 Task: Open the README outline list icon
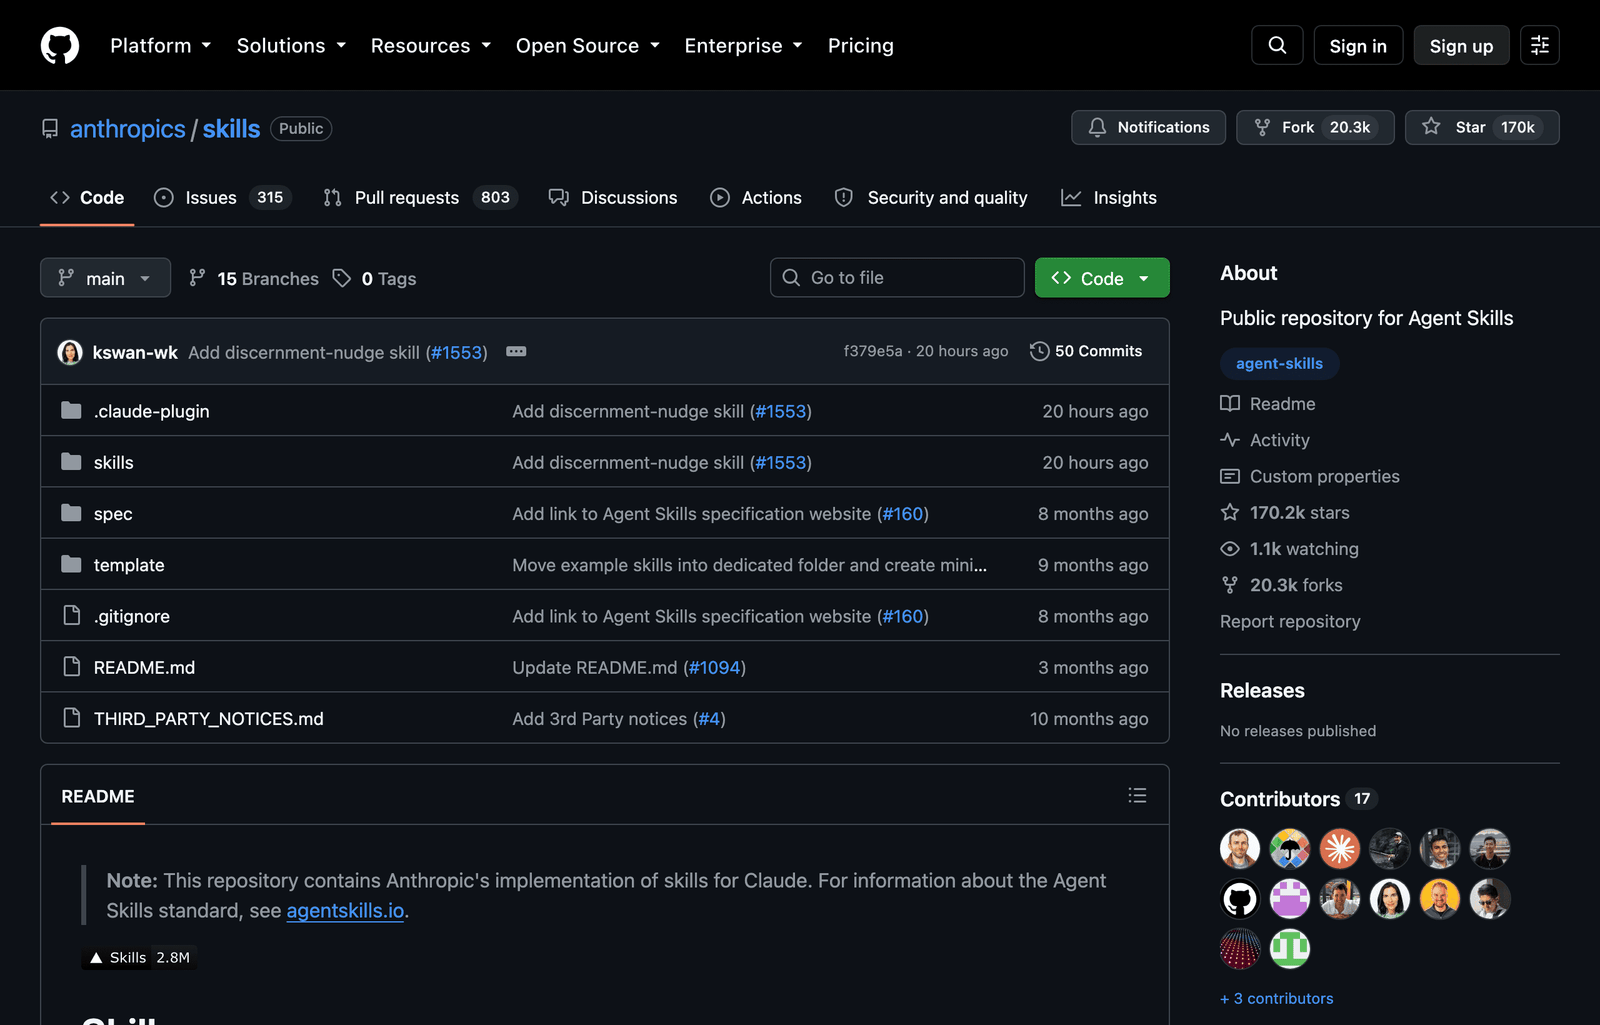(1137, 795)
